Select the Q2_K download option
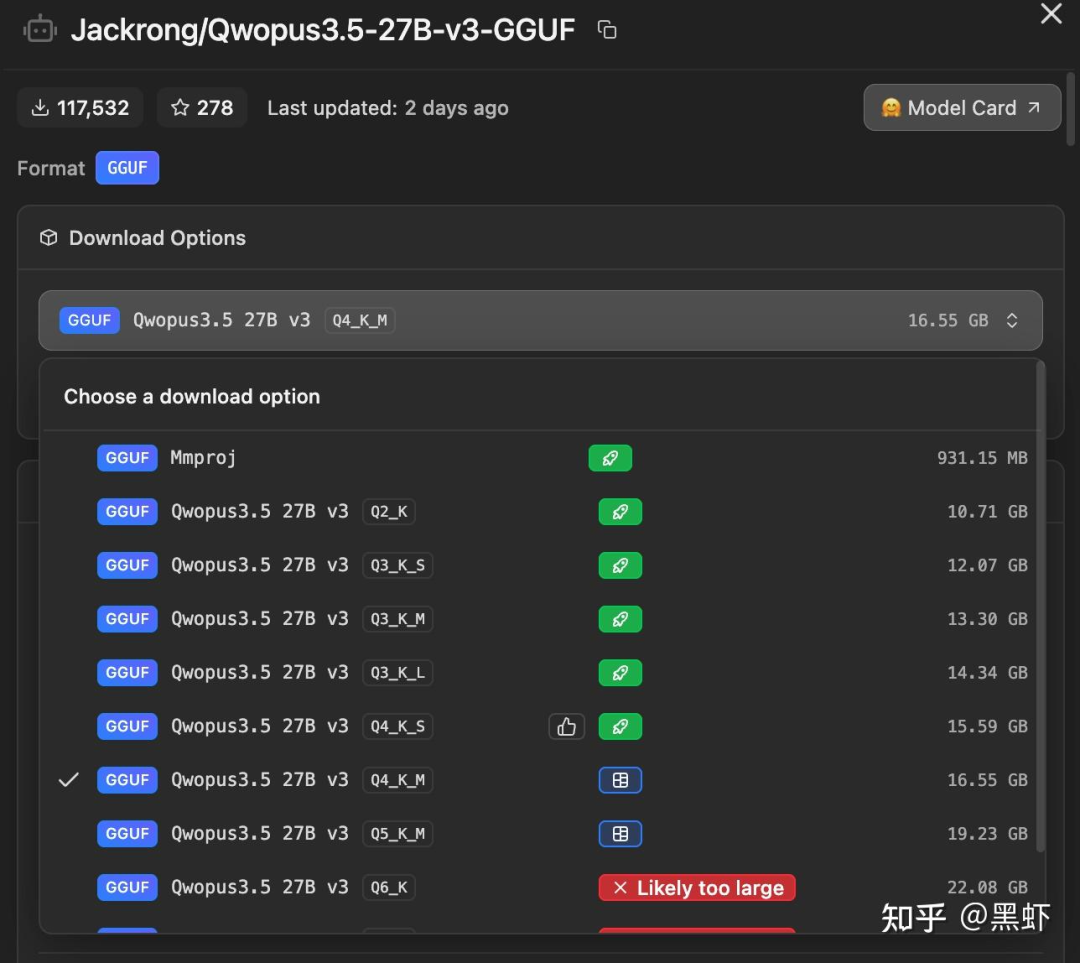Viewport: 1080px width, 963px height. (x=541, y=512)
